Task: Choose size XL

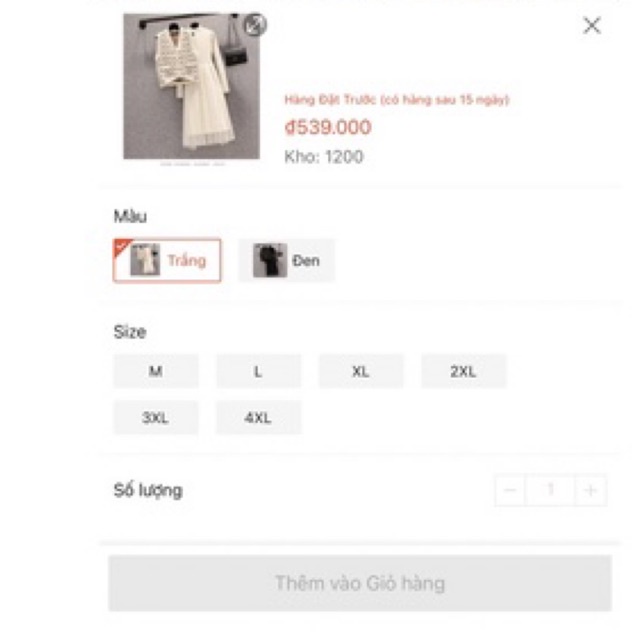Action: click(361, 371)
